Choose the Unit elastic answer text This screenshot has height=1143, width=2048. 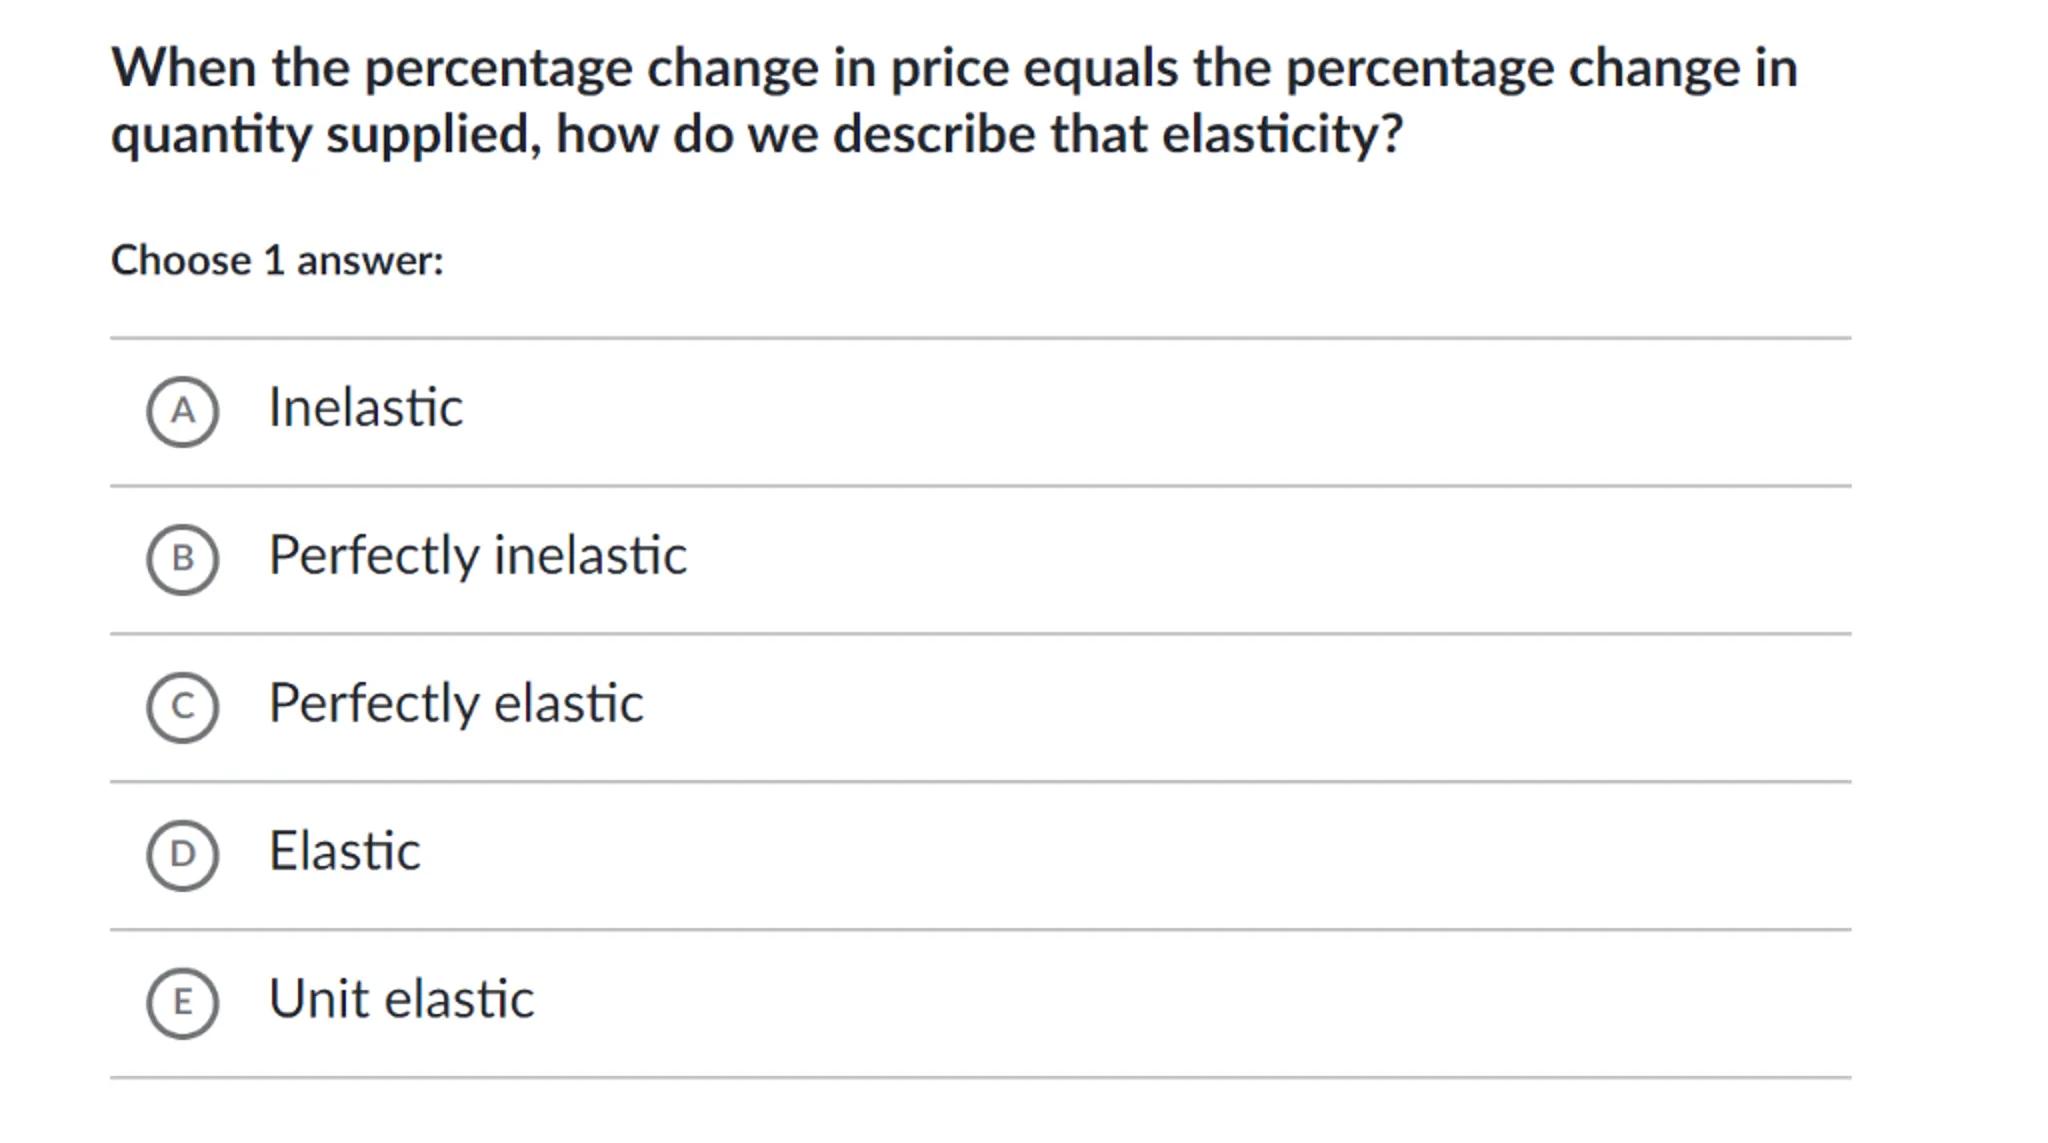(x=401, y=999)
